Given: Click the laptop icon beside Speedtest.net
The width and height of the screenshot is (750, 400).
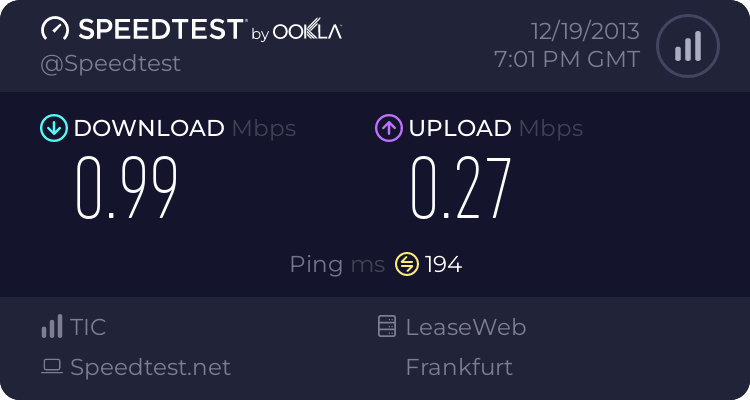Looking at the screenshot, I should [51, 368].
